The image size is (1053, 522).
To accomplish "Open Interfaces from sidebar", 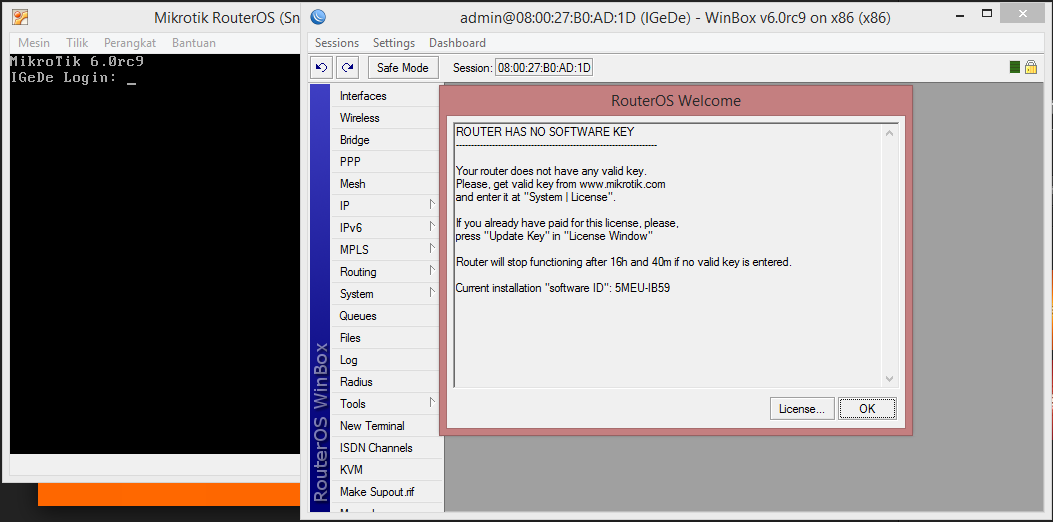I will (x=386, y=96).
